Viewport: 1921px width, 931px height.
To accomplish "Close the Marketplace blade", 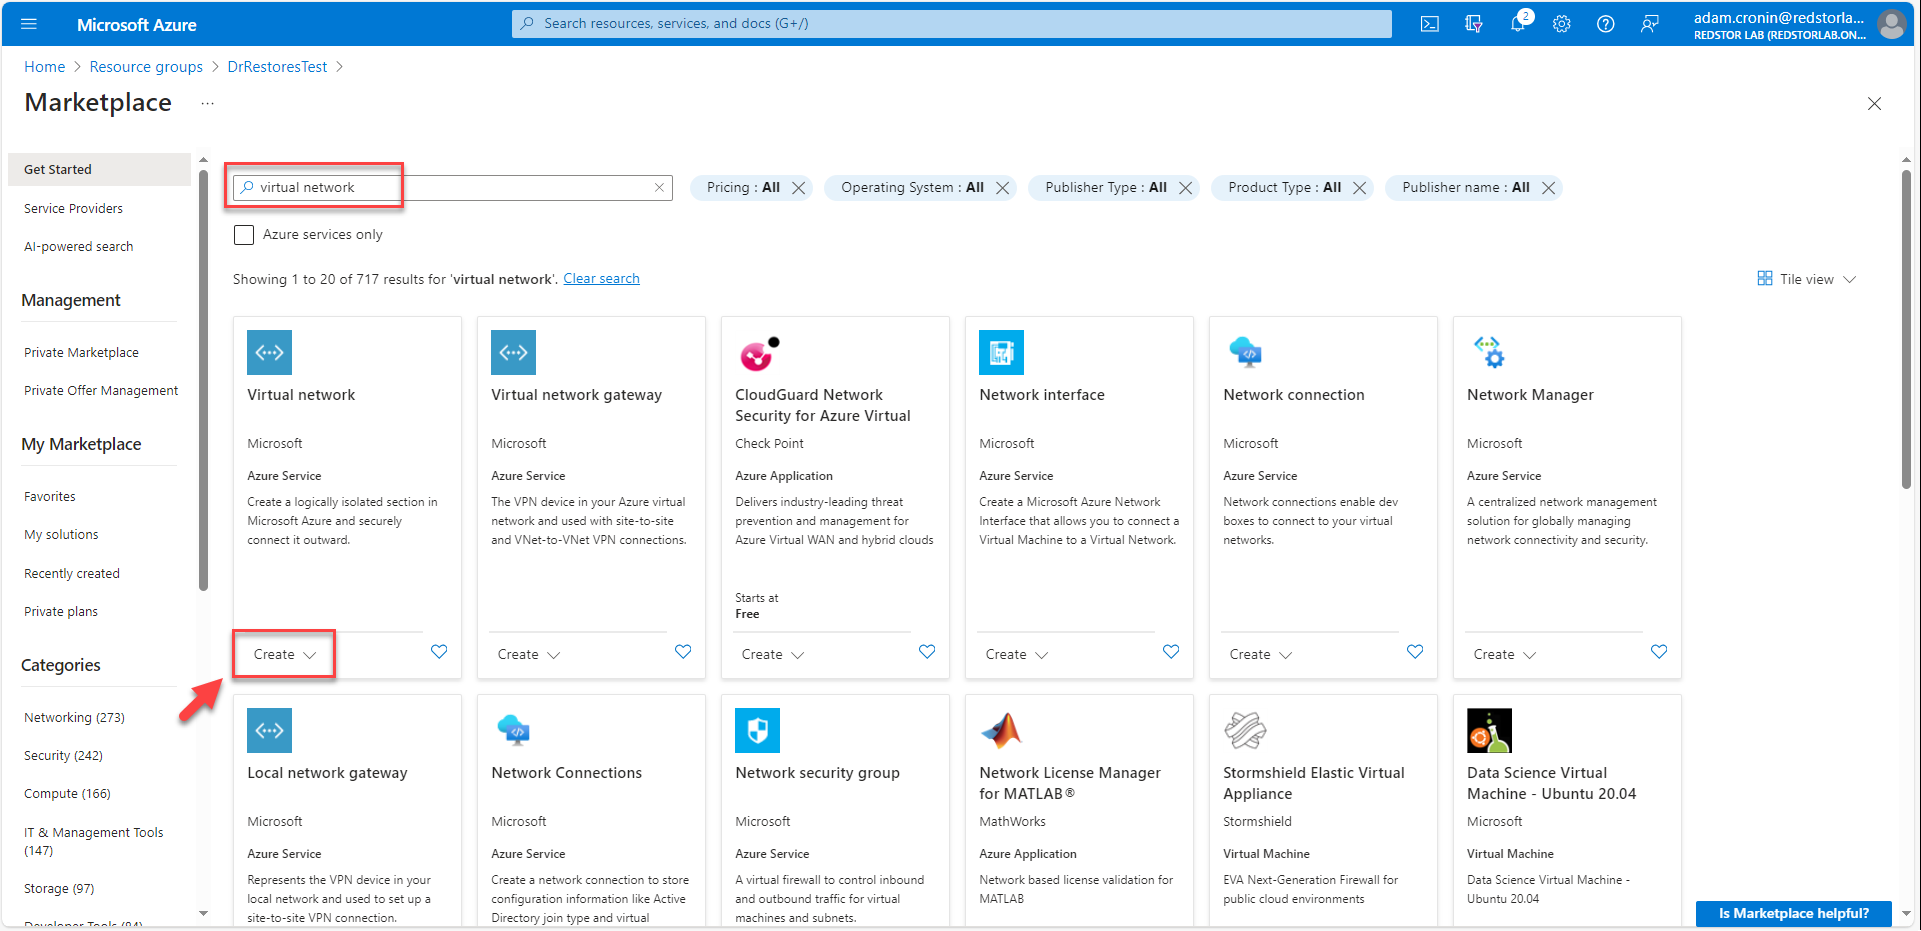I will (1874, 104).
